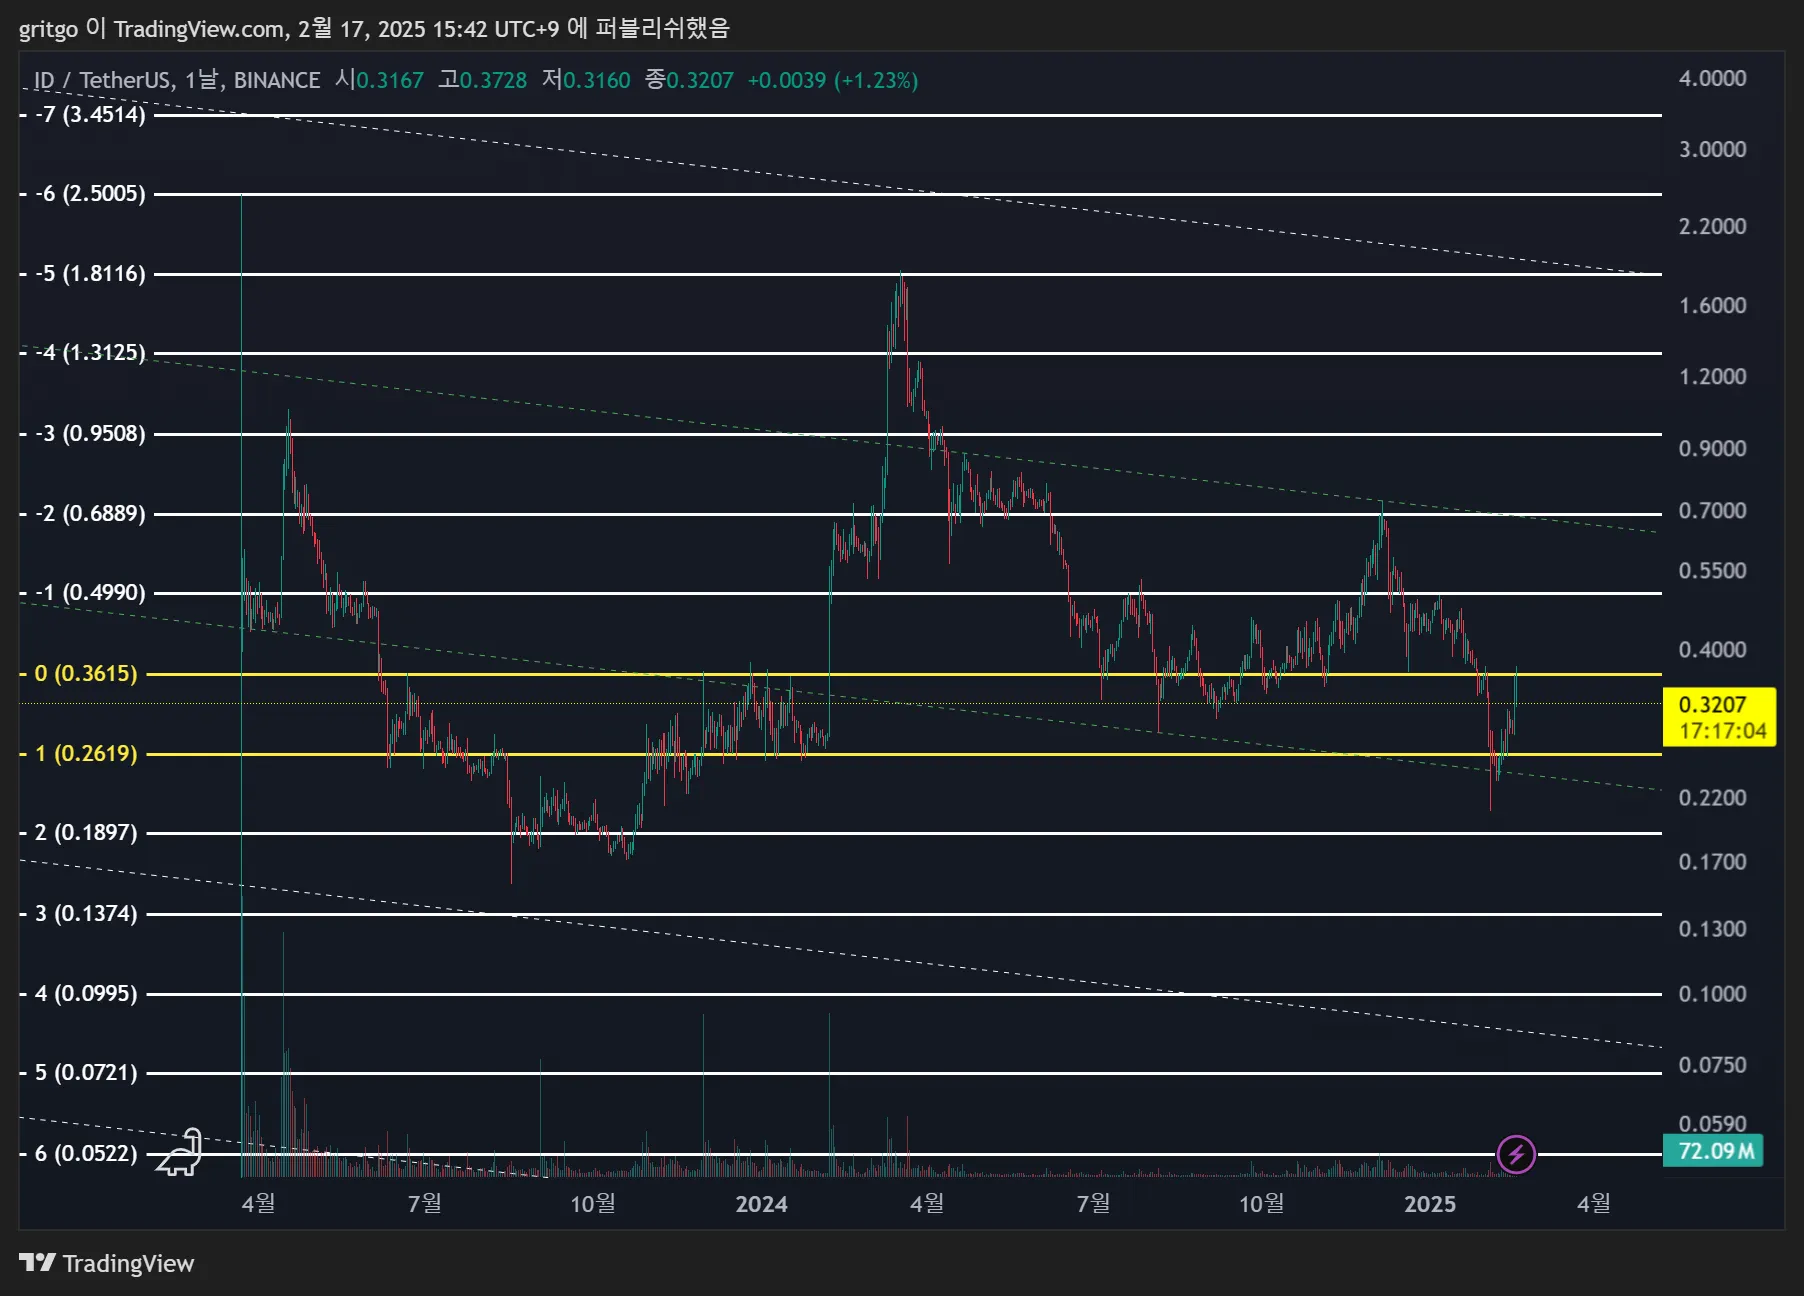
Task: Select the Fibonacci level -6 (2.5005) label
Action: (x=90, y=193)
